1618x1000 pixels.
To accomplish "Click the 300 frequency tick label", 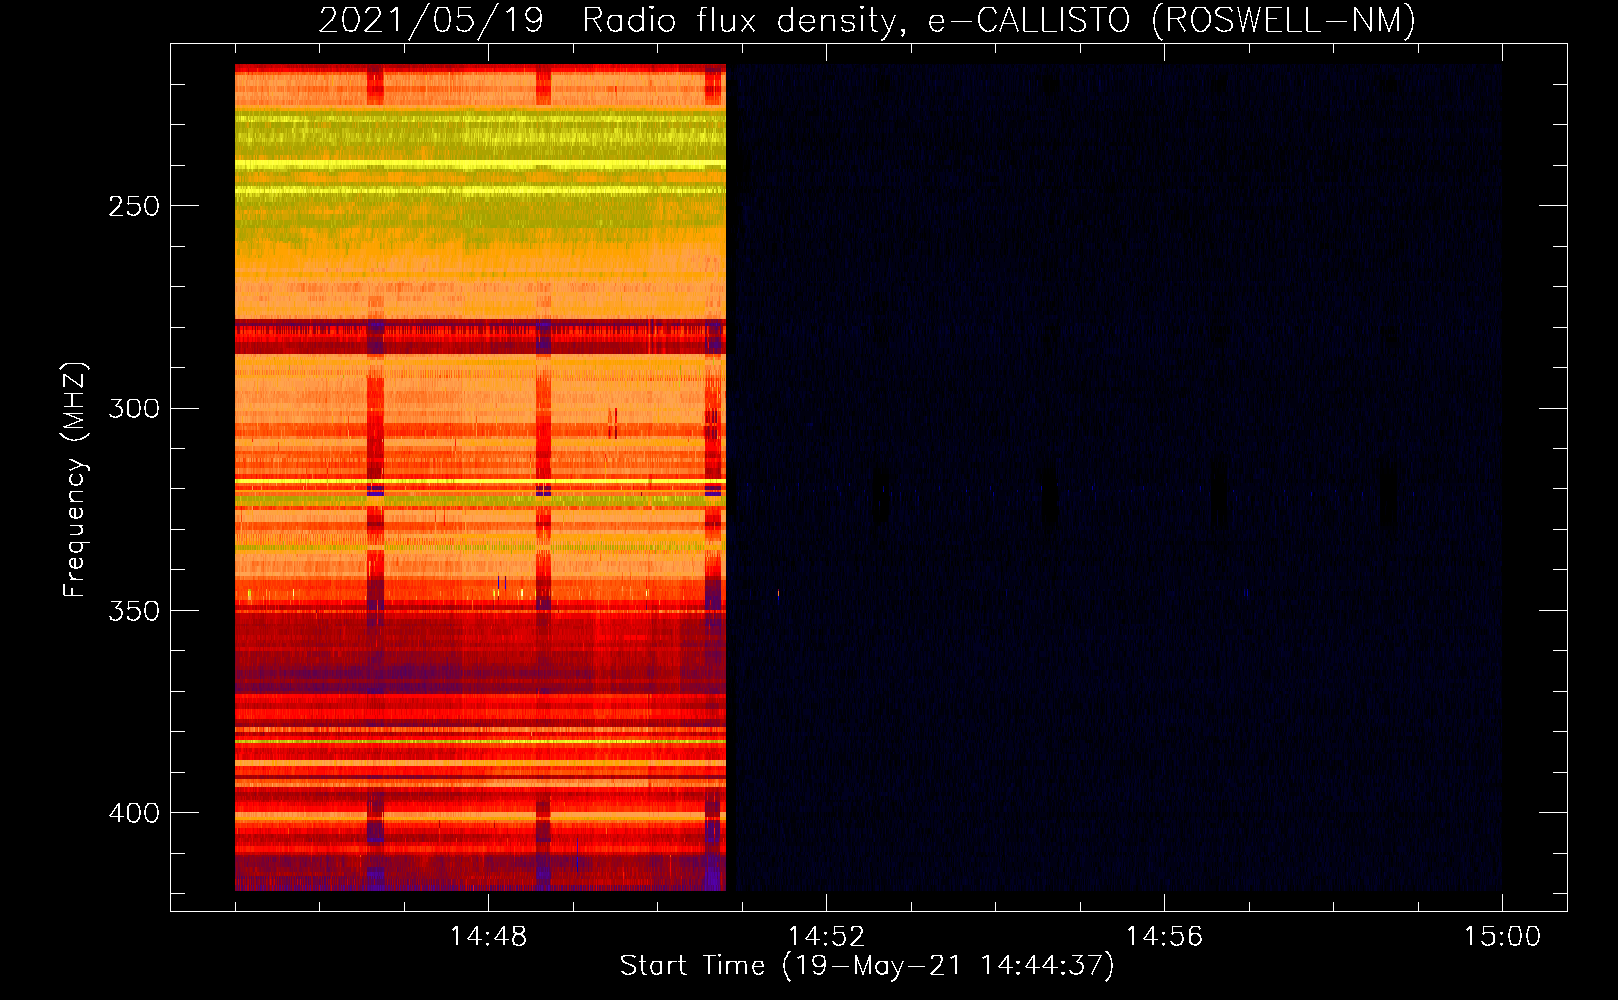I will click(134, 409).
